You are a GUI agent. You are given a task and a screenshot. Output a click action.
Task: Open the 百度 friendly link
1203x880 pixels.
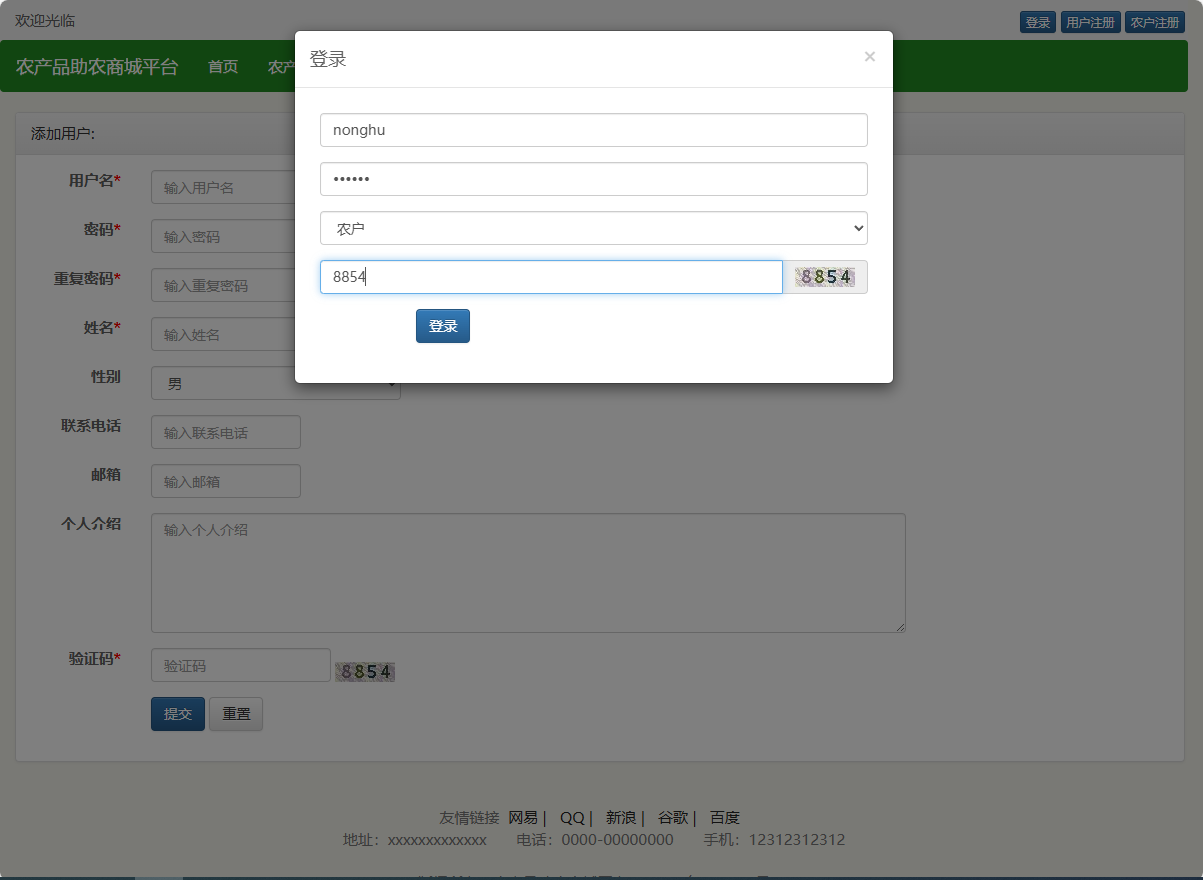(x=725, y=817)
